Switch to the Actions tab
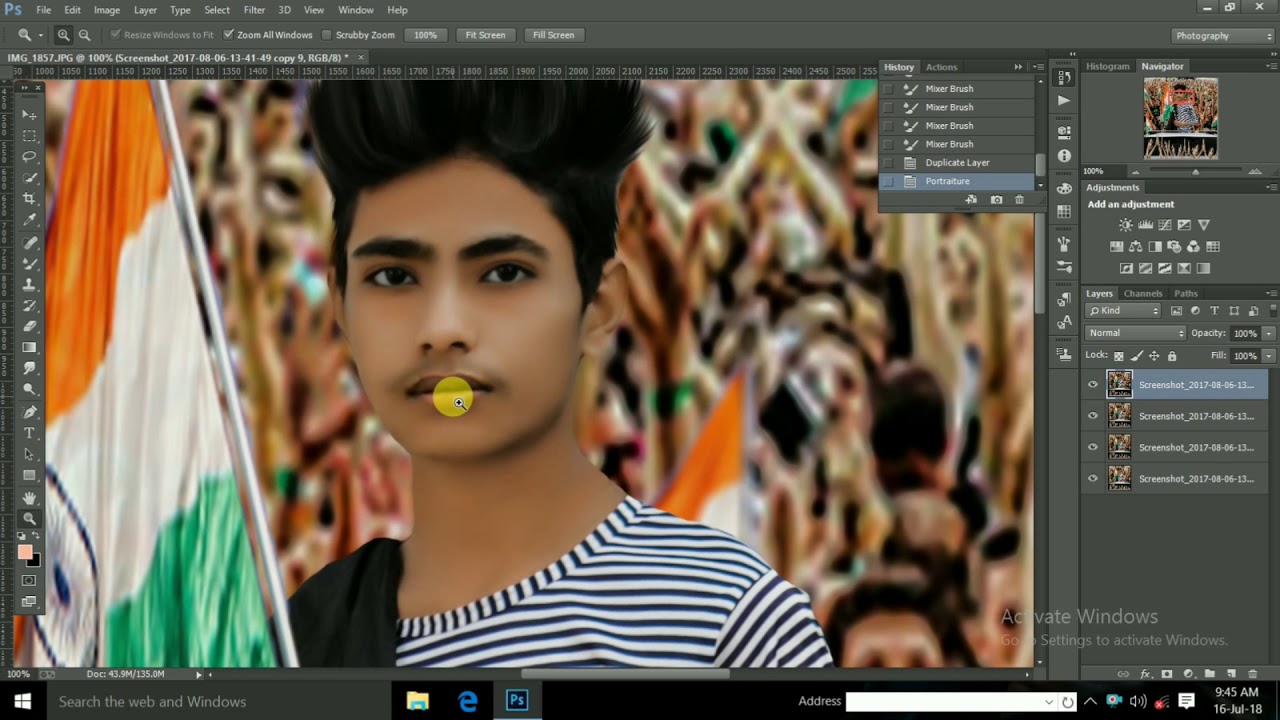The height and width of the screenshot is (720, 1280). pyautogui.click(x=941, y=67)
